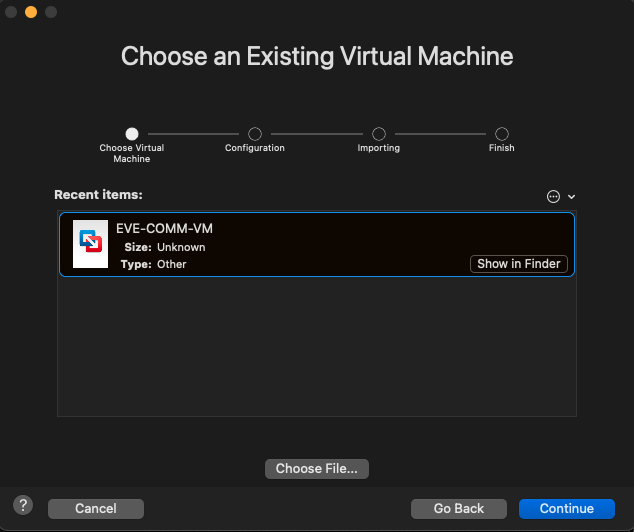This screenshot has height=532, width=634.
Task: Open the Choose File… dialog
Action: tap(317, 469)
